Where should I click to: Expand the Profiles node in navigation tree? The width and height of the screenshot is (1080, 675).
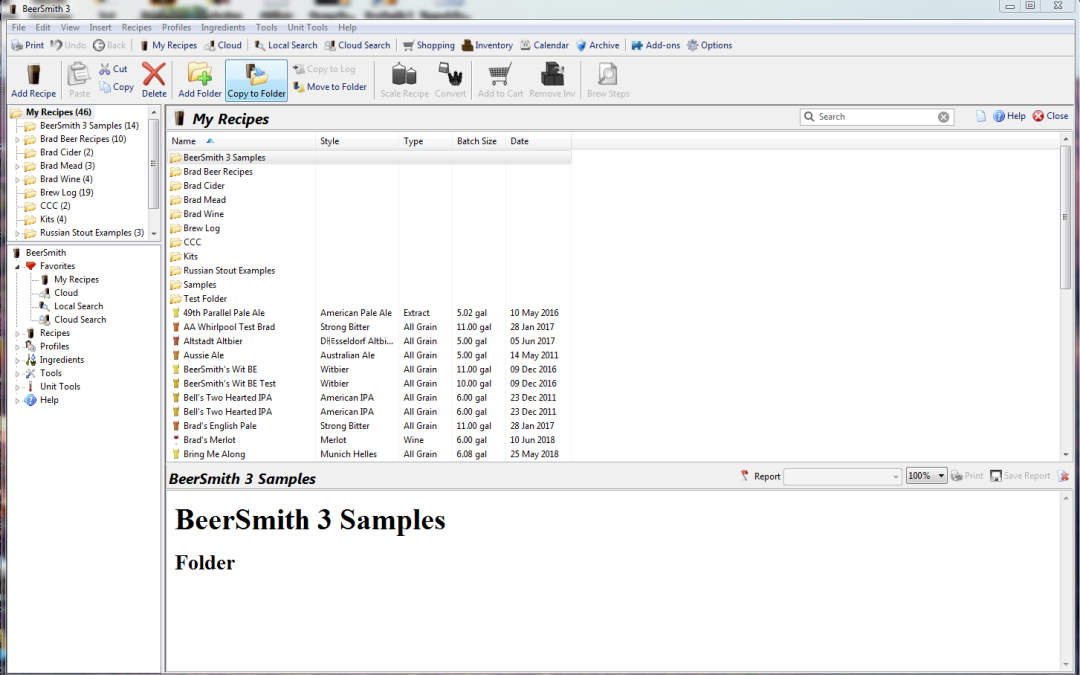tap(18, 346)
